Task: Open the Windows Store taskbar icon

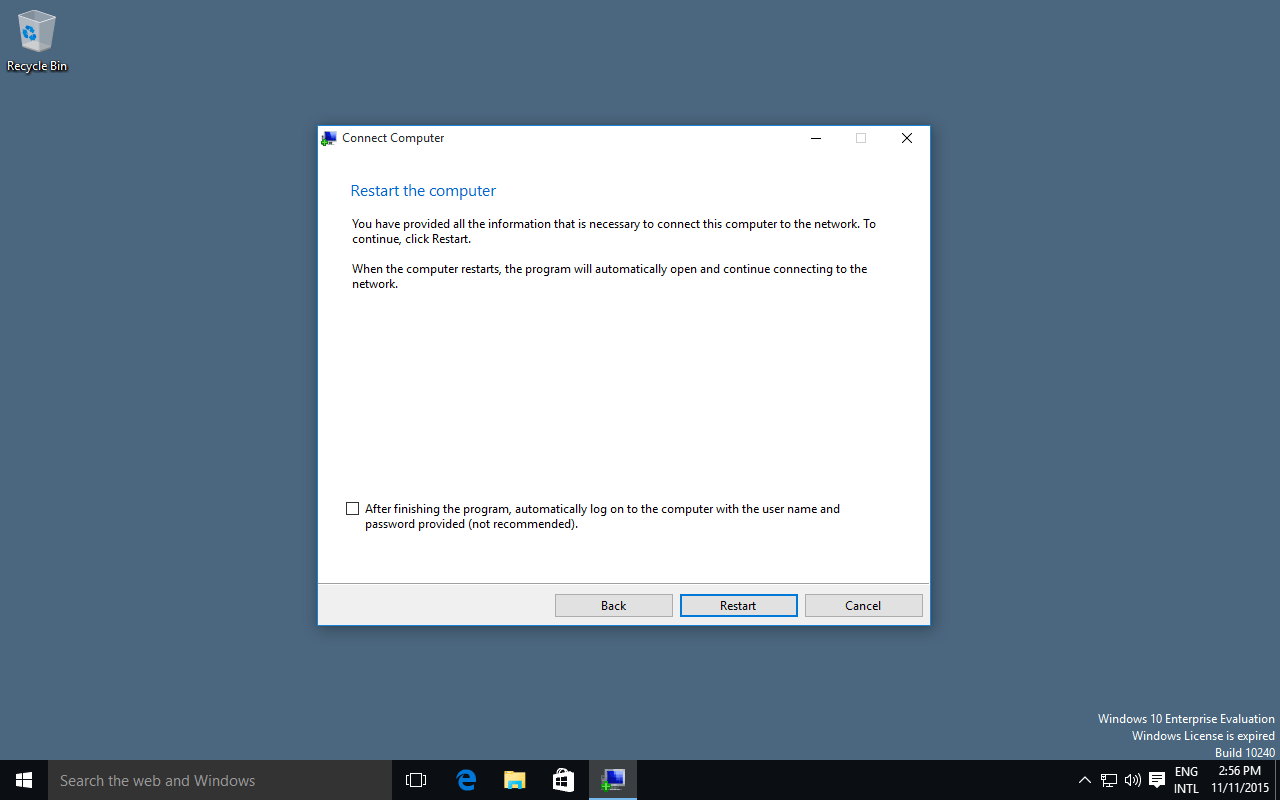Action: (x=564, y=780)
